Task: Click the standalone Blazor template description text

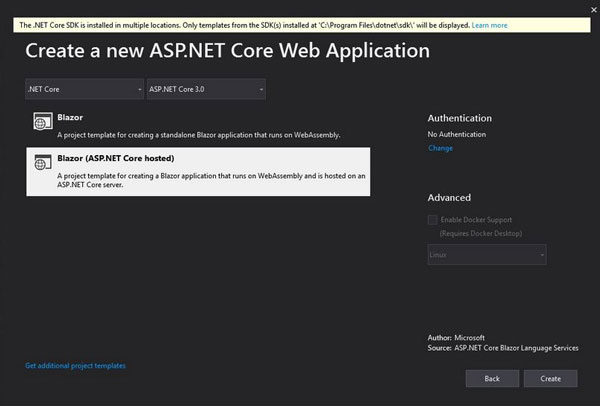Action: tap(200, 134)
